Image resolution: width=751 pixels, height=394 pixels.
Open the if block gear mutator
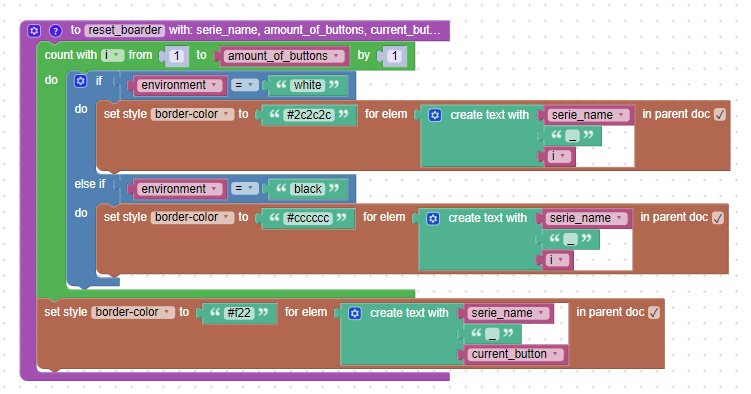click(80, 81)
